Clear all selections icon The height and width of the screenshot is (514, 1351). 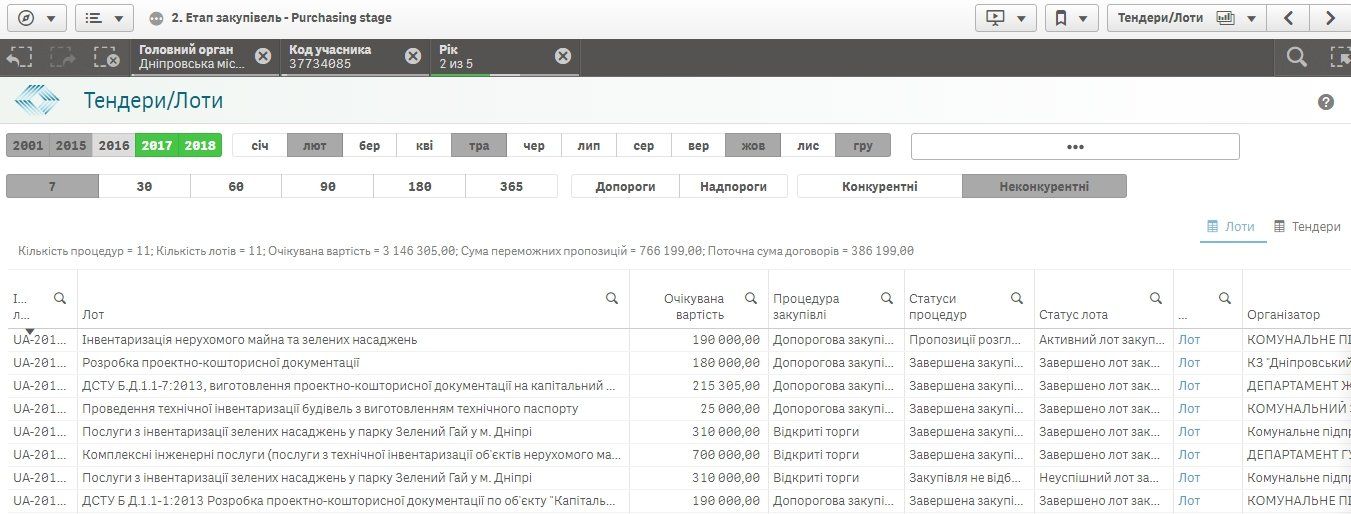coord(107,58)
